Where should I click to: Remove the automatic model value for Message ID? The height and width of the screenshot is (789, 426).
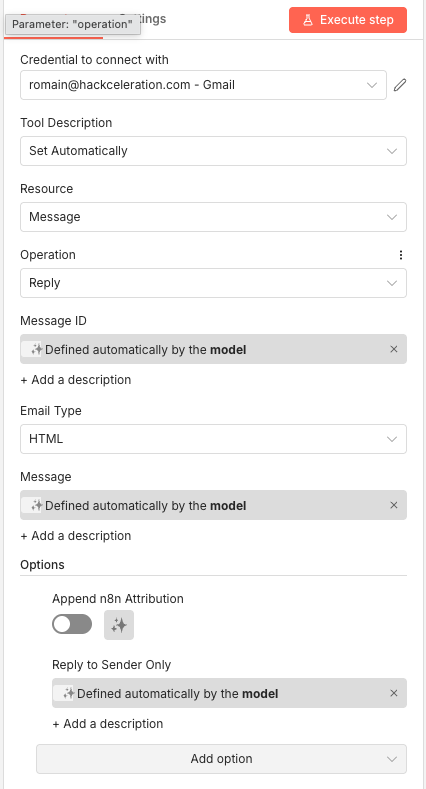[394, 349]
